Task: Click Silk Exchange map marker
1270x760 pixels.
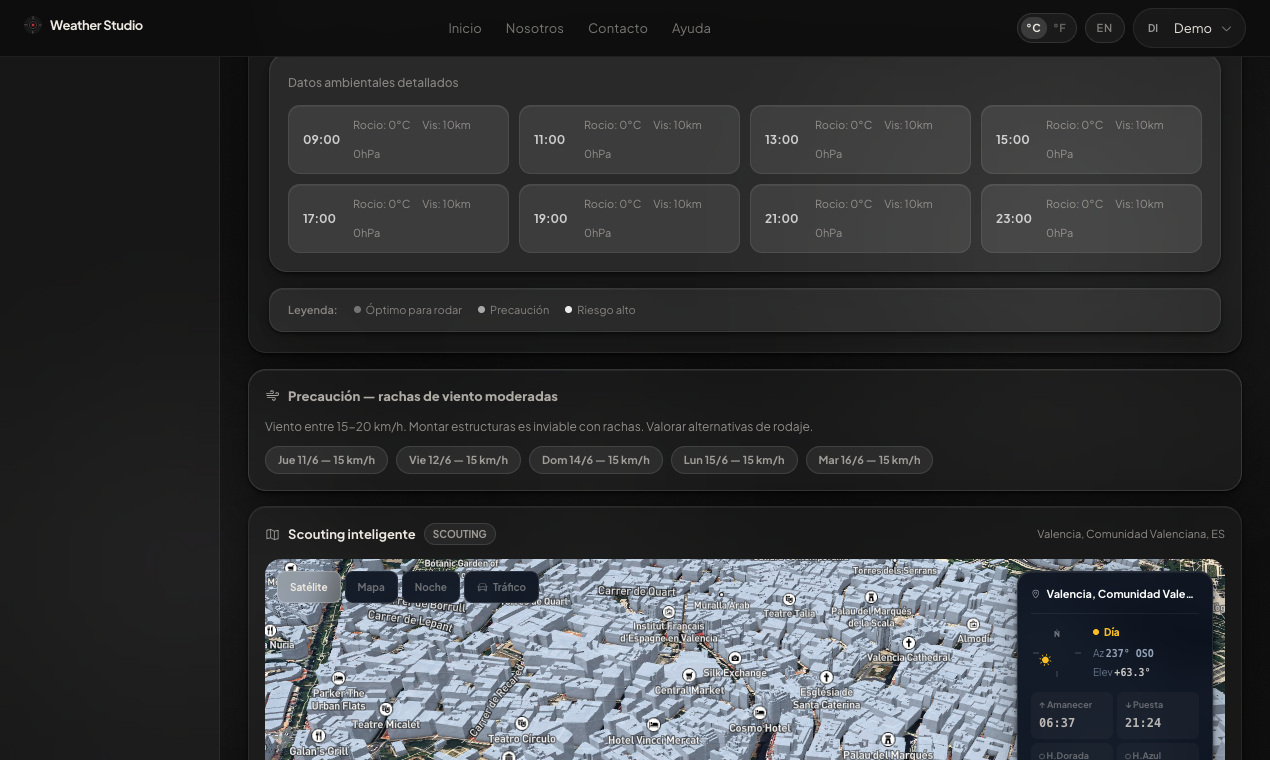Action: pos(735,658)
